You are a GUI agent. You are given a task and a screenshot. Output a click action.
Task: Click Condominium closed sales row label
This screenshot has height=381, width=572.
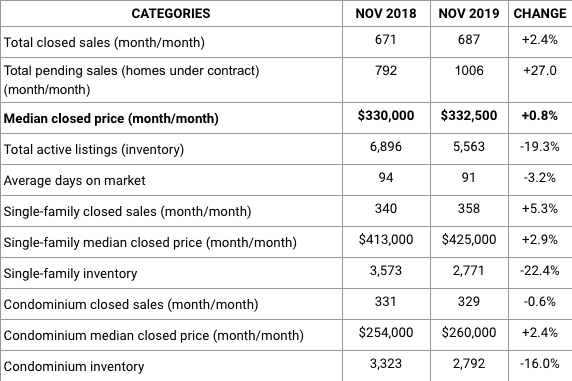131,304
